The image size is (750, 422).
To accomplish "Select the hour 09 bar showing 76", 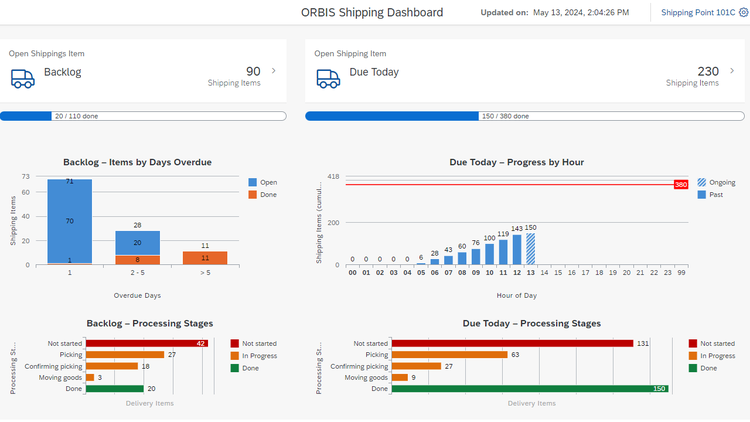I will pyautogui.click(x=476, y=256).
